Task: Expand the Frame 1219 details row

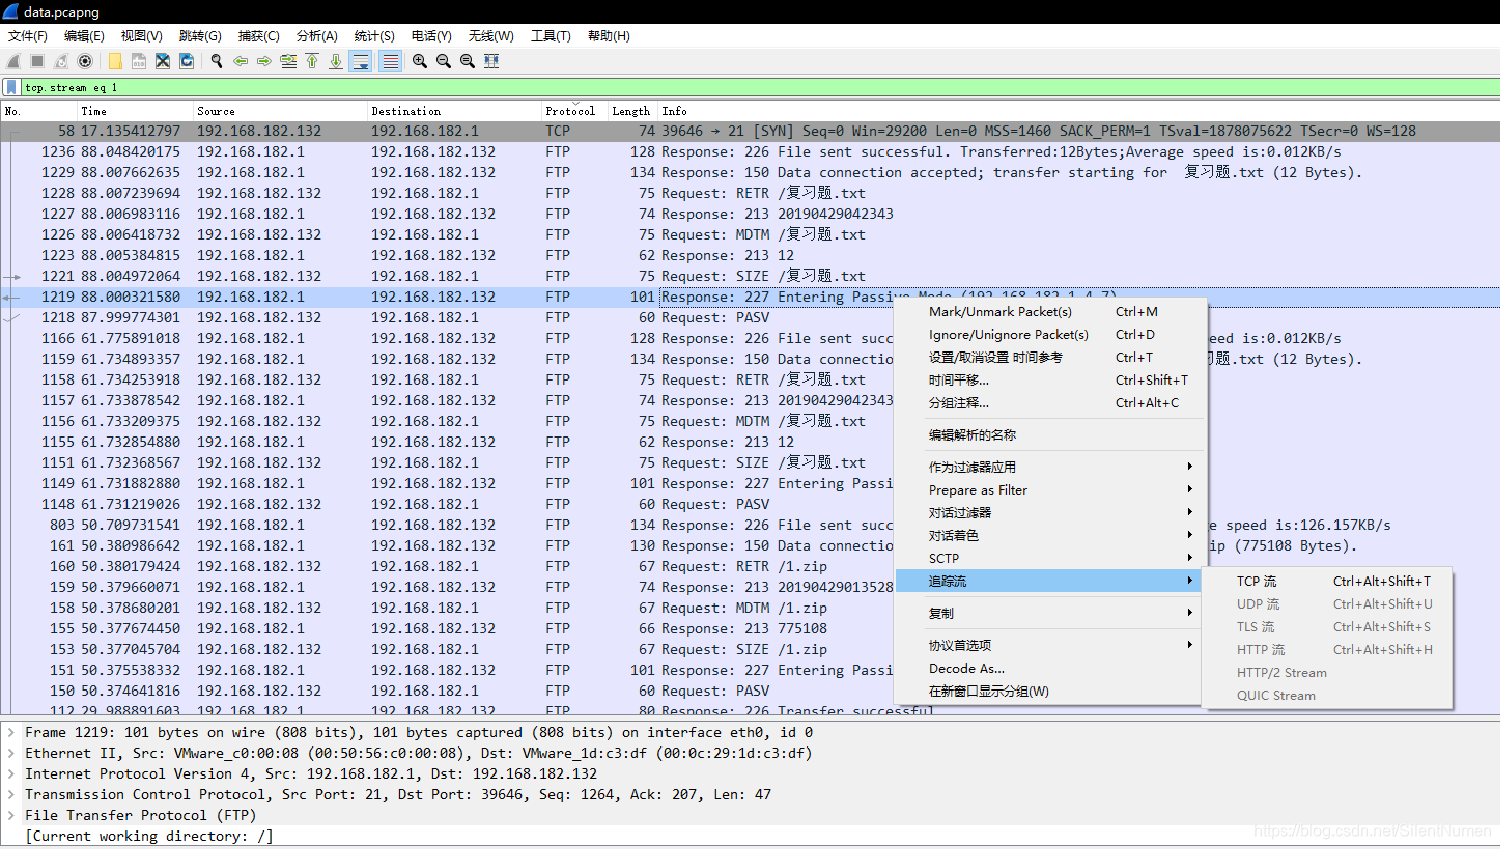Action: click(11, 733)
